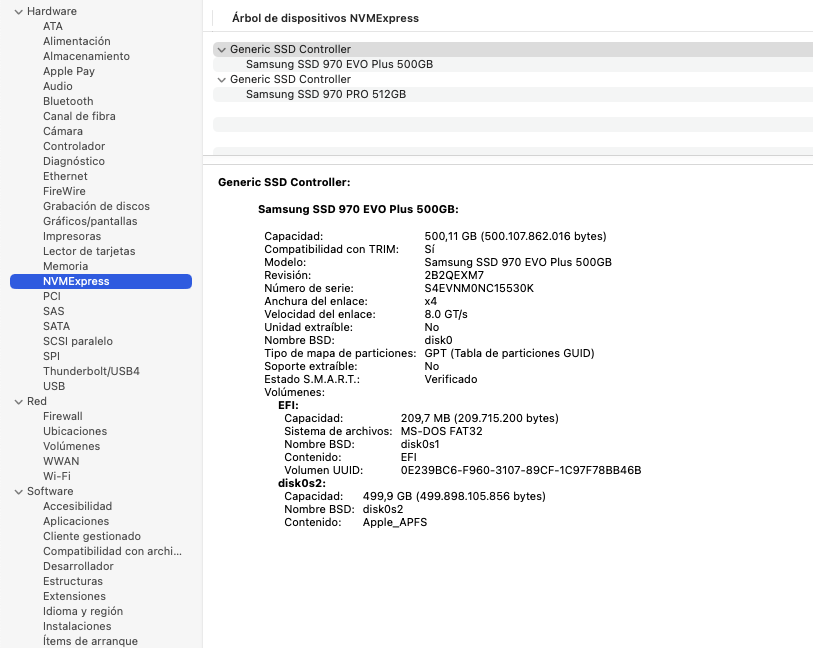Select Estructuras in sidebar
This screenshot has height=648, width=813.
pyautogui.click(x=73, y=583)
